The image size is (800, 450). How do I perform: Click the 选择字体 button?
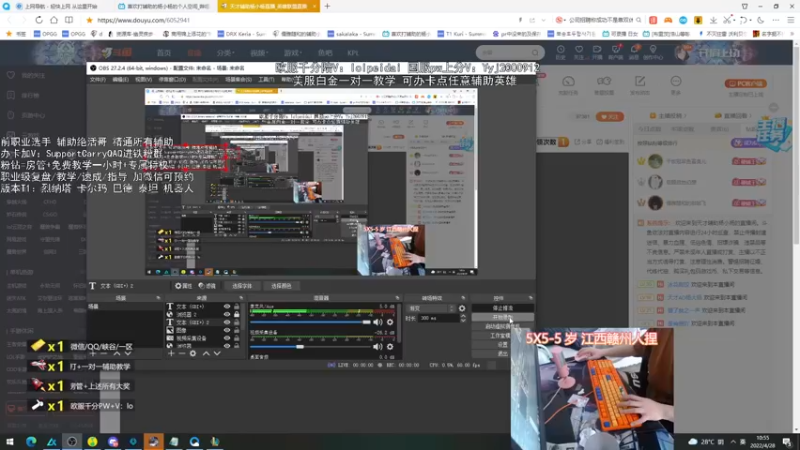point(242,286)
